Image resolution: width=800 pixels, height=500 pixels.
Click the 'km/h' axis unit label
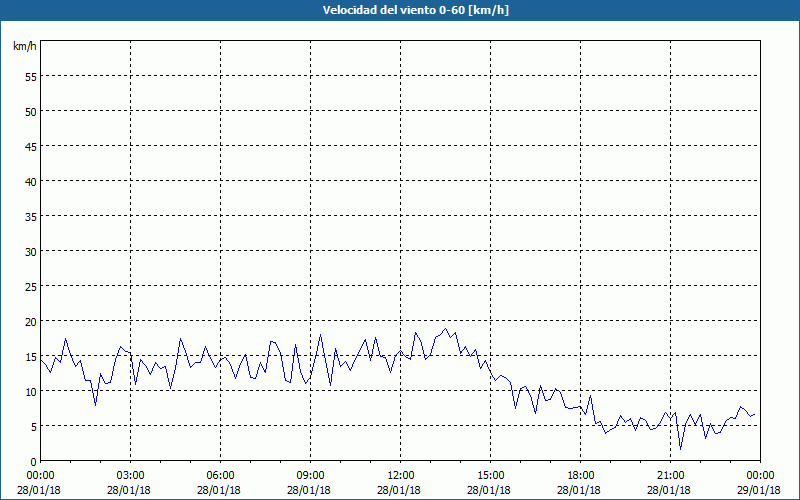24,46
